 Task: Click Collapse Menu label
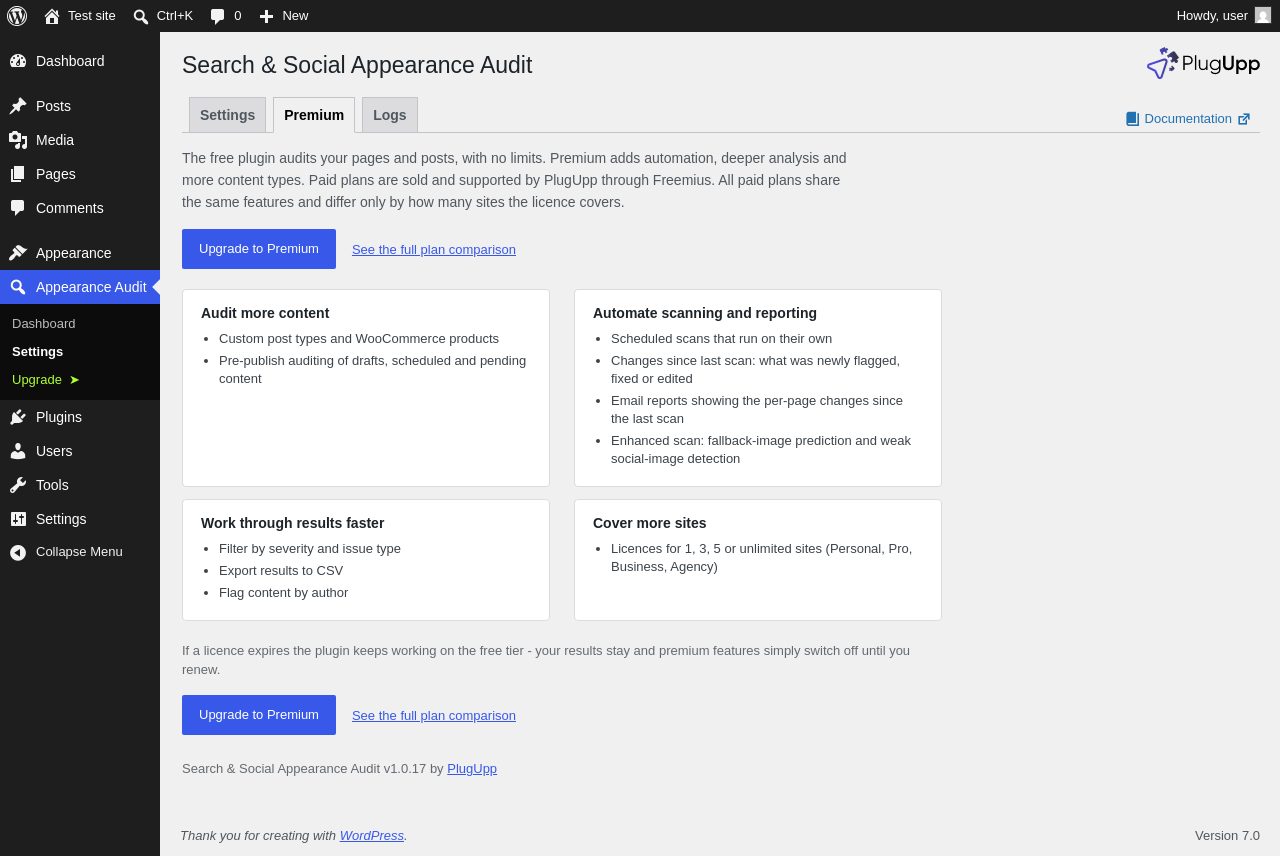pyautogui.click(x=79, y=552)
